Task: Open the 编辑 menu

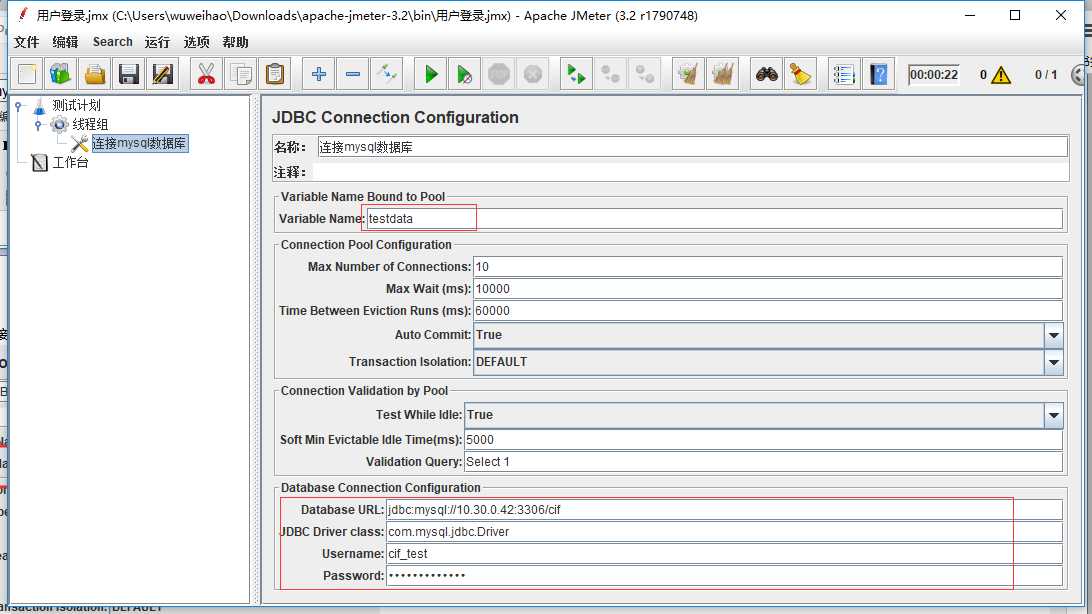Action: (x=65, y=42)
